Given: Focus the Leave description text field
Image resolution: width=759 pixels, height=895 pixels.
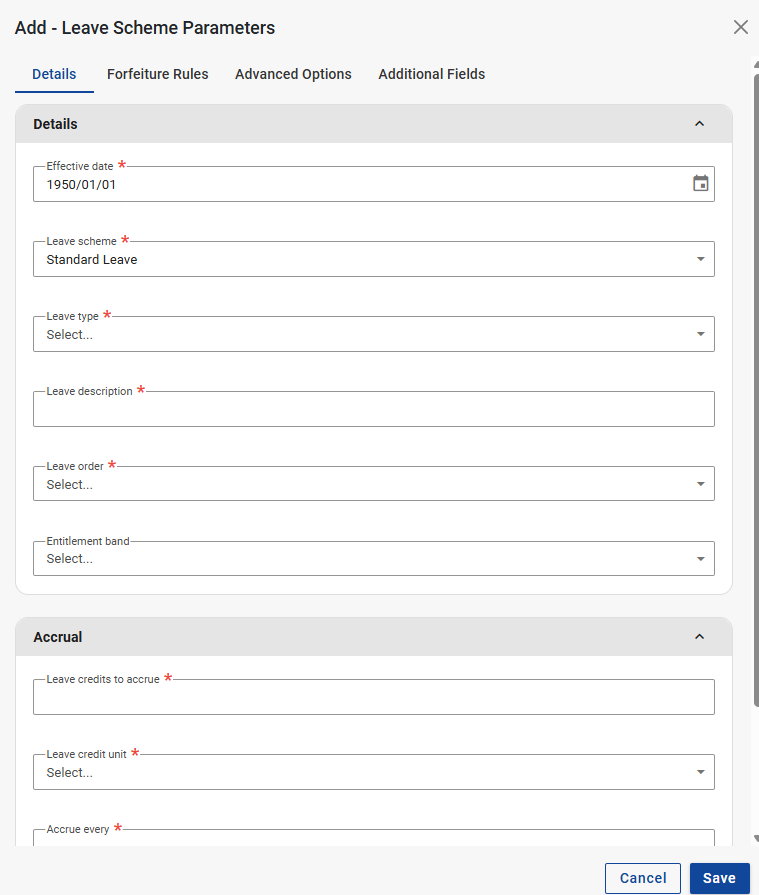Looking at the screenshot, I should 373,410.
